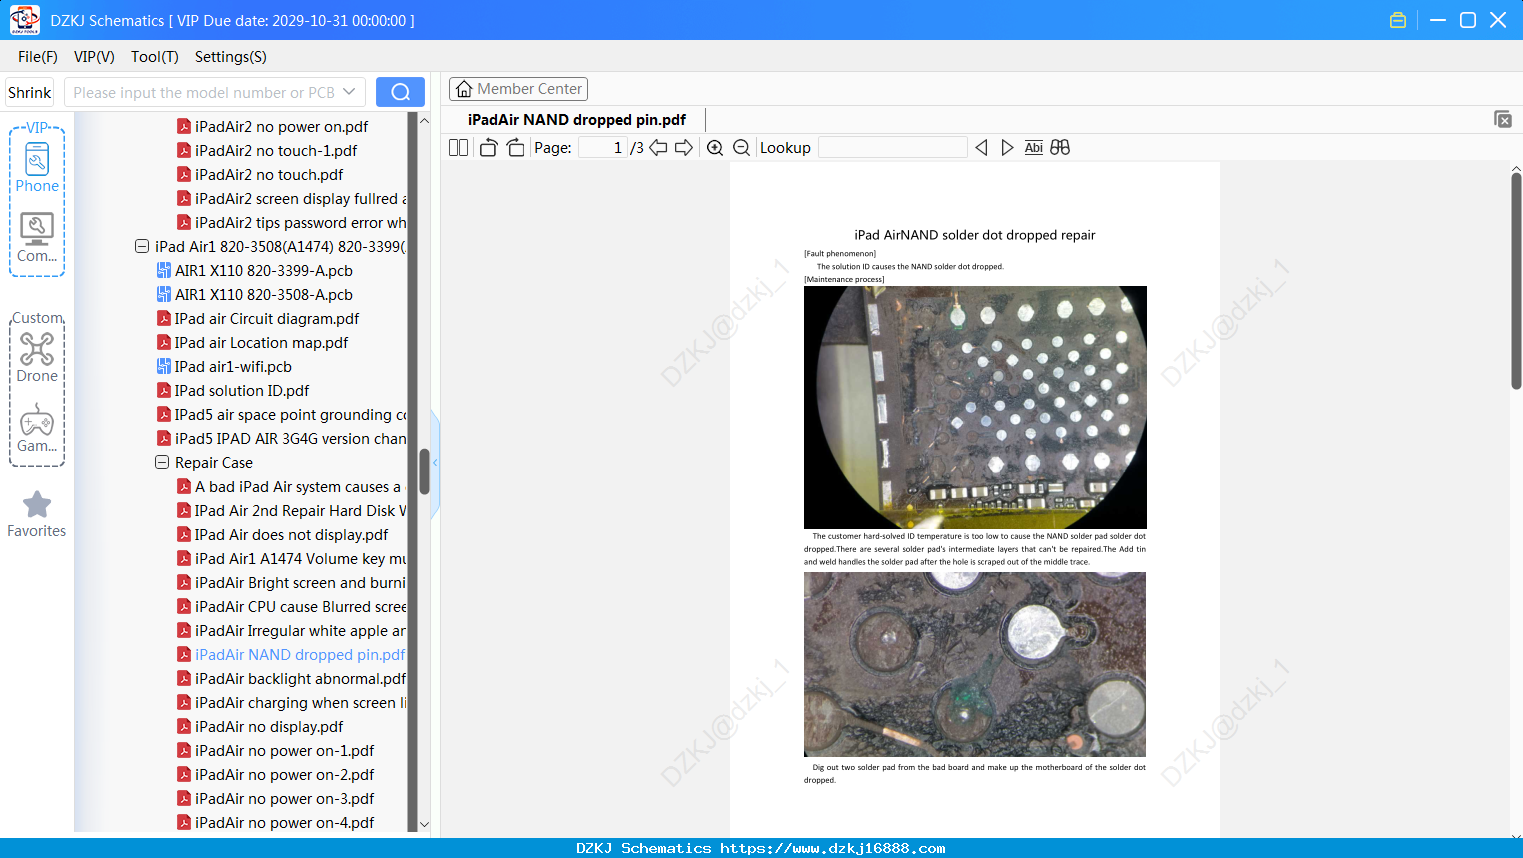Open the VIP(V) menu
1523x858 pixels.
tap(94, 57)
